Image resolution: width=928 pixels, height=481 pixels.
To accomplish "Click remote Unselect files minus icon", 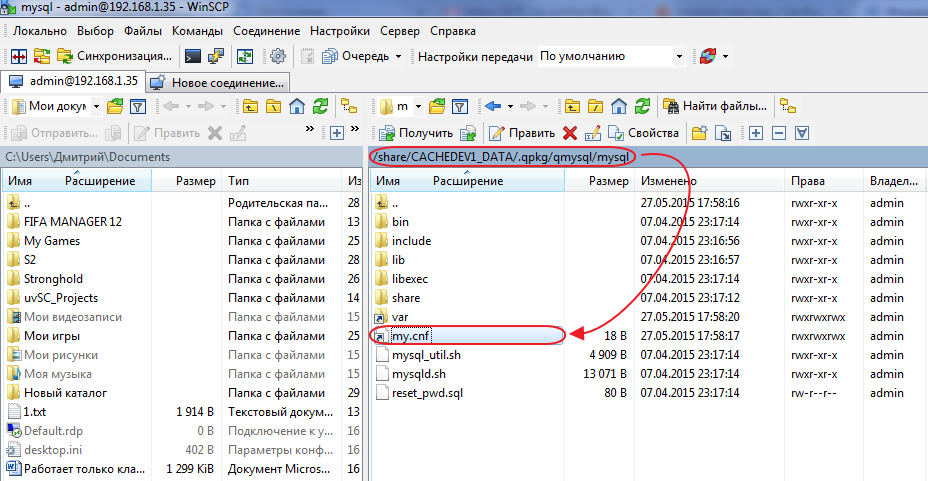I will tap(779, 133).
